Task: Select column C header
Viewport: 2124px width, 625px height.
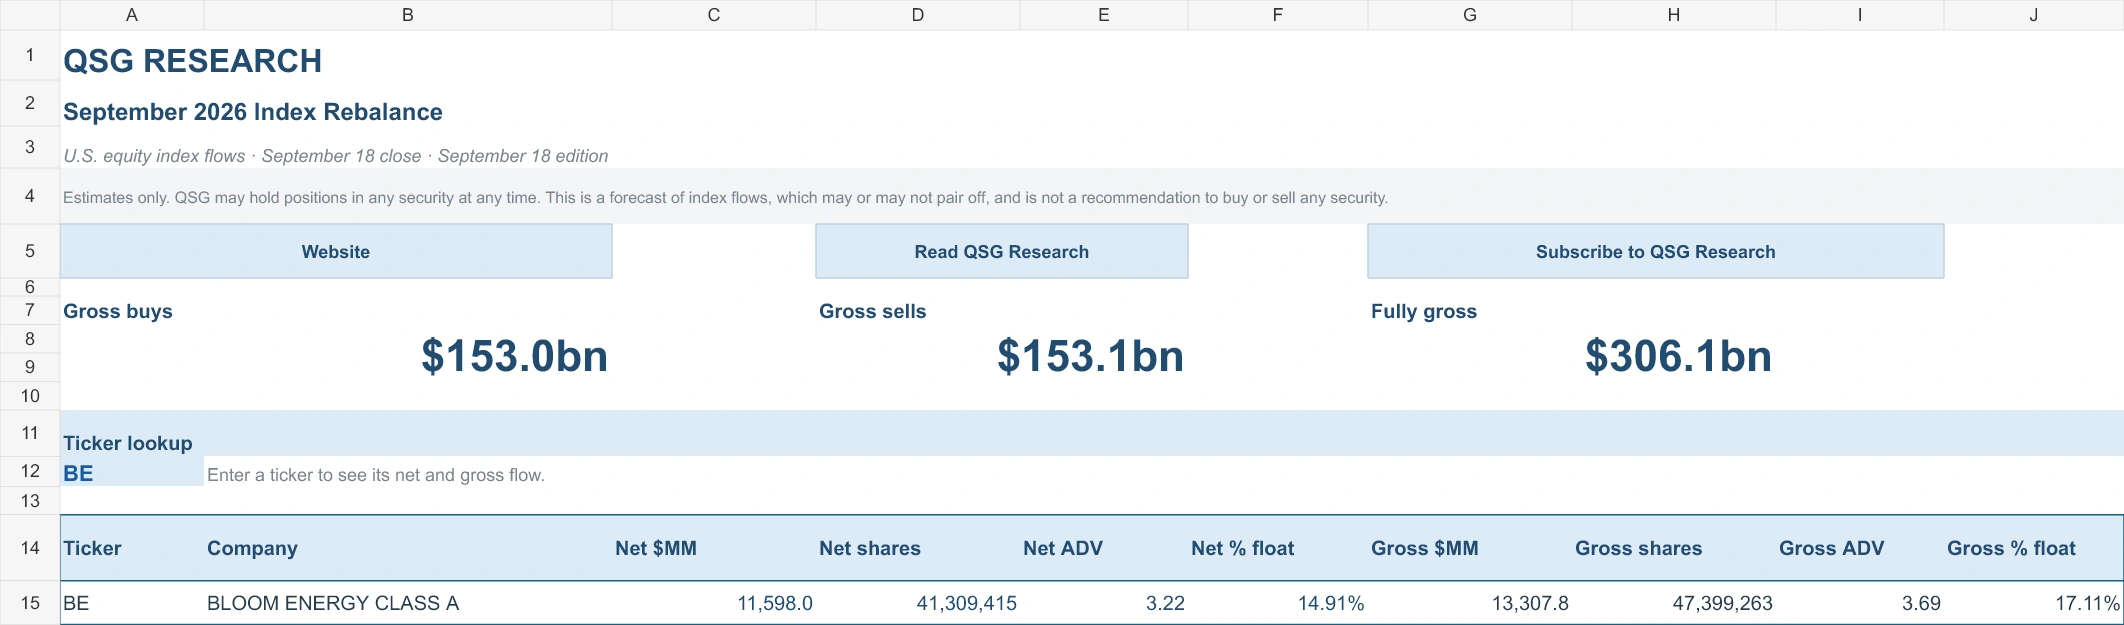Action: [714, 15]
